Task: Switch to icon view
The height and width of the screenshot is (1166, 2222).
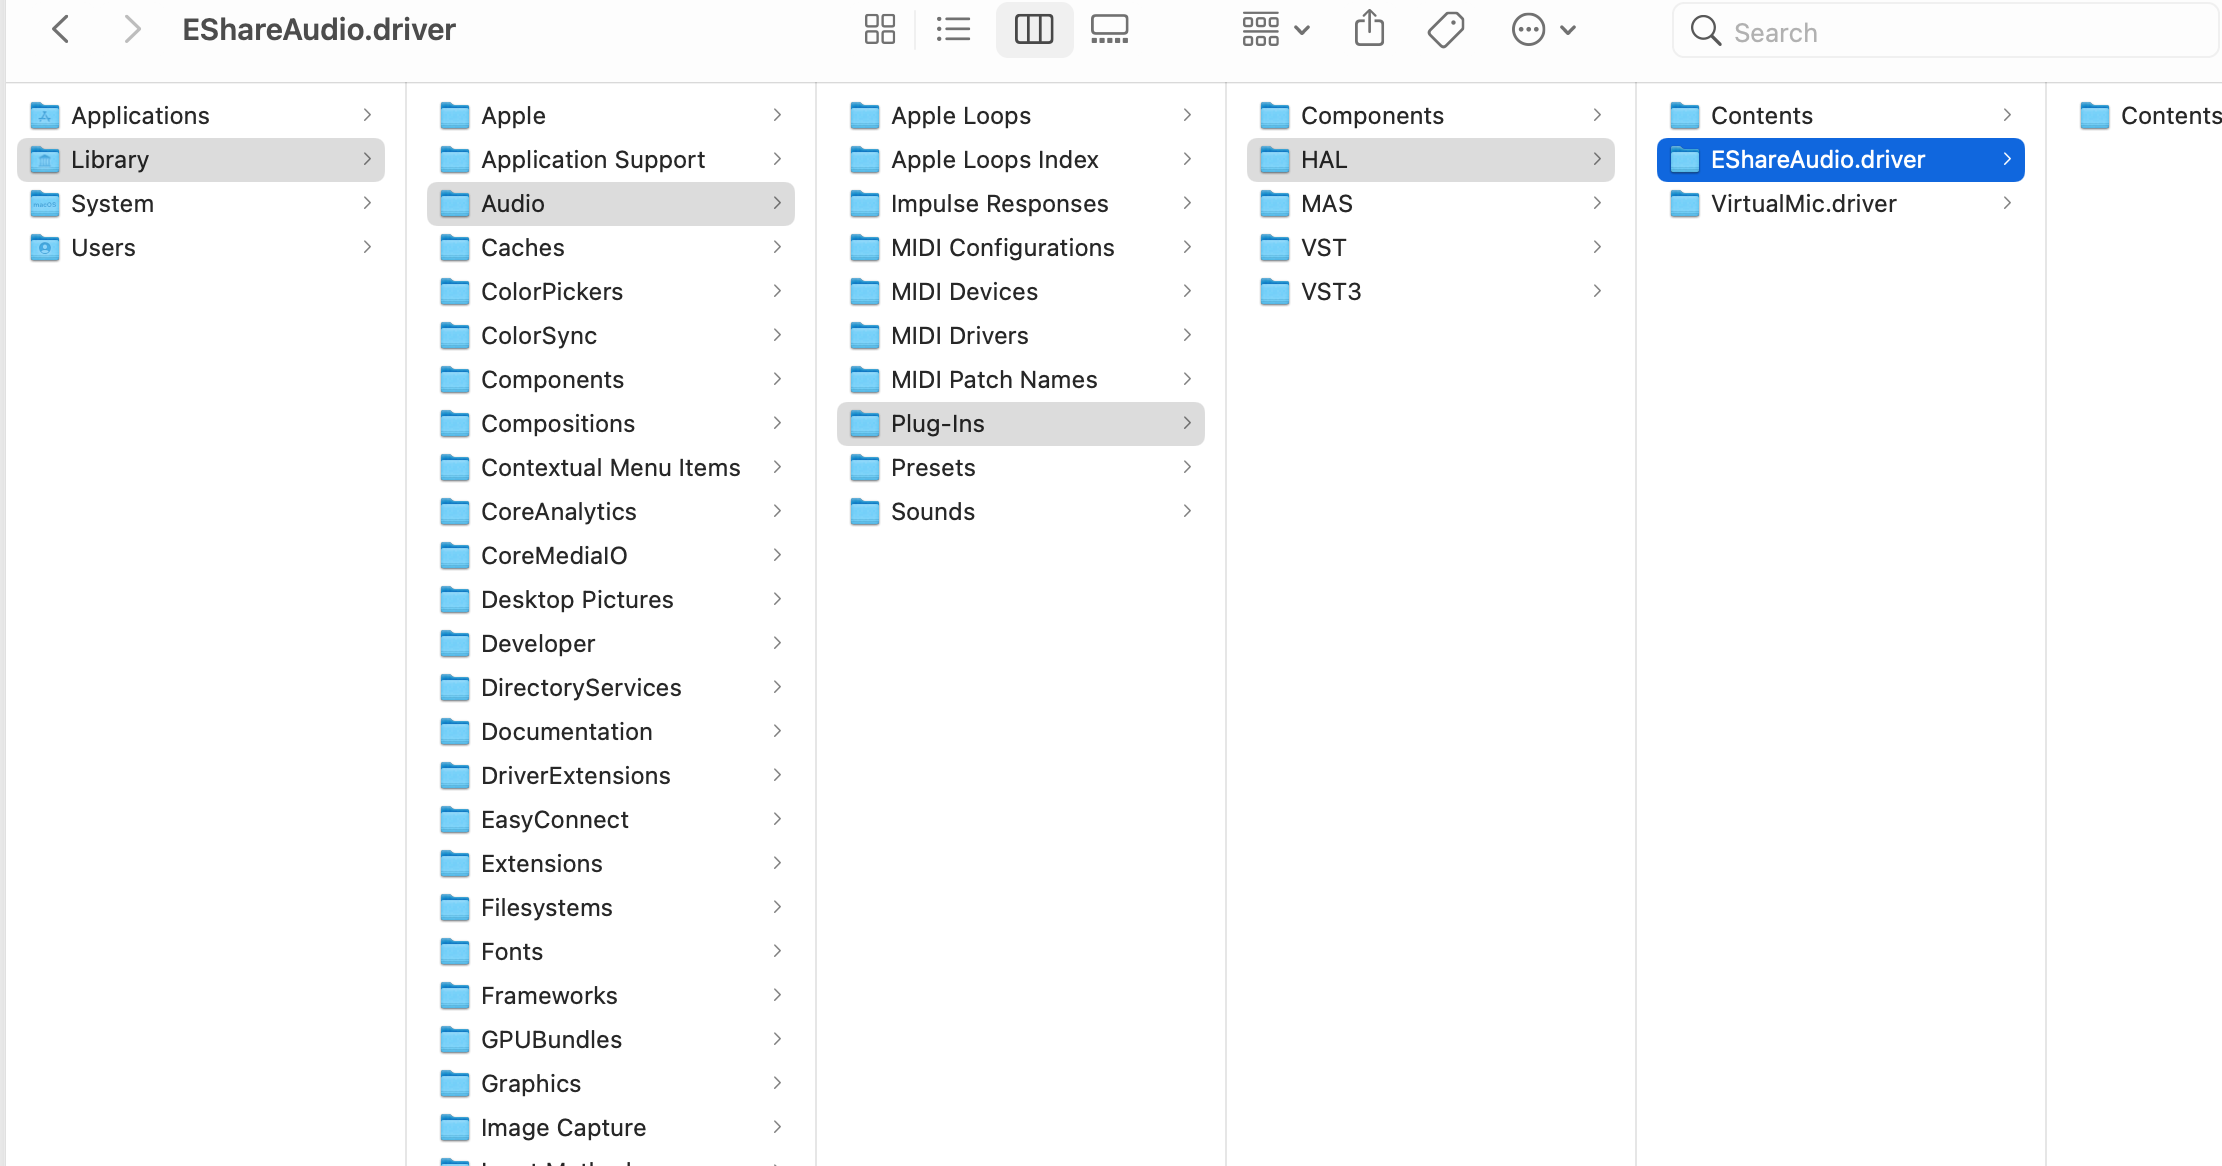Action: tap(879, 30)
